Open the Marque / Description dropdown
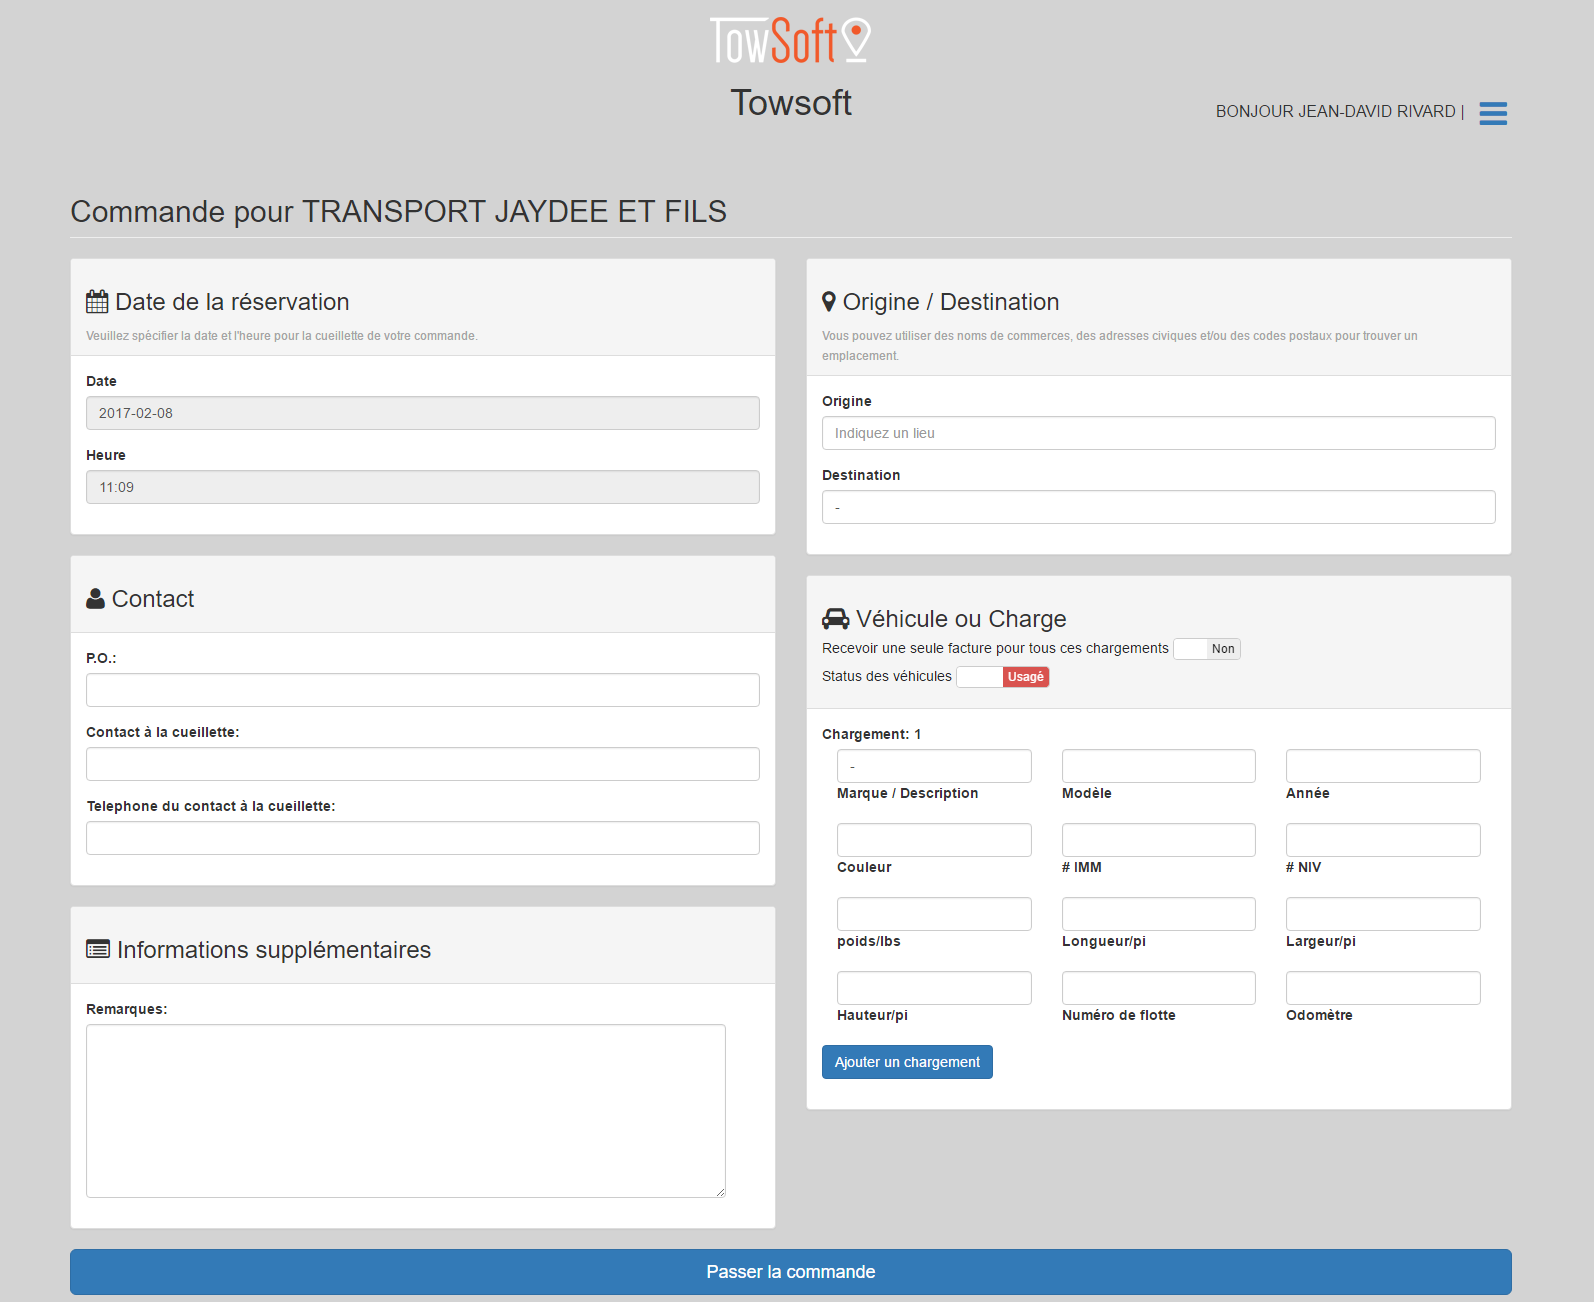The height and width of the screenshot is (1302, 1594). point(933,766)
